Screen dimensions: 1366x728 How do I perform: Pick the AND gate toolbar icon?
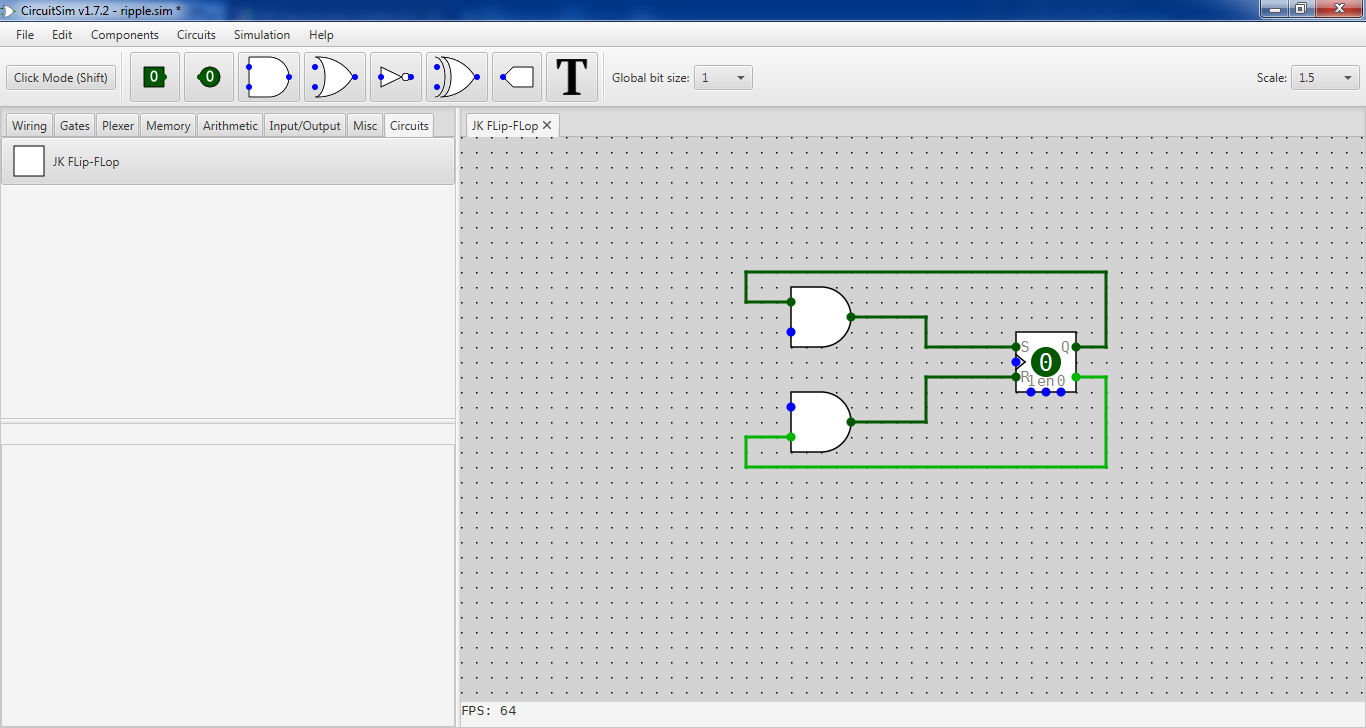[x=268, y=77]
